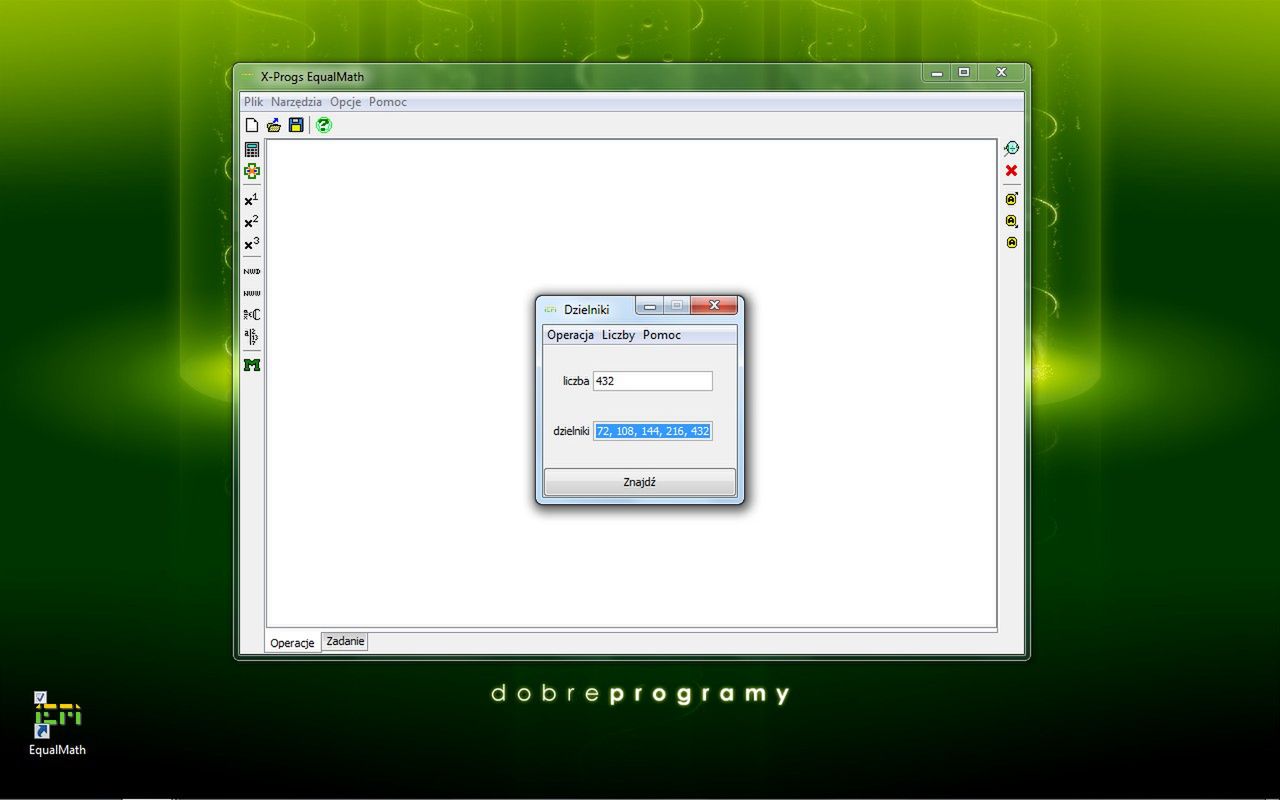This screenshot has width=1280, height=800.
Task: Reset font size with the plain A icon
Action: click(x=1011, y=243)
